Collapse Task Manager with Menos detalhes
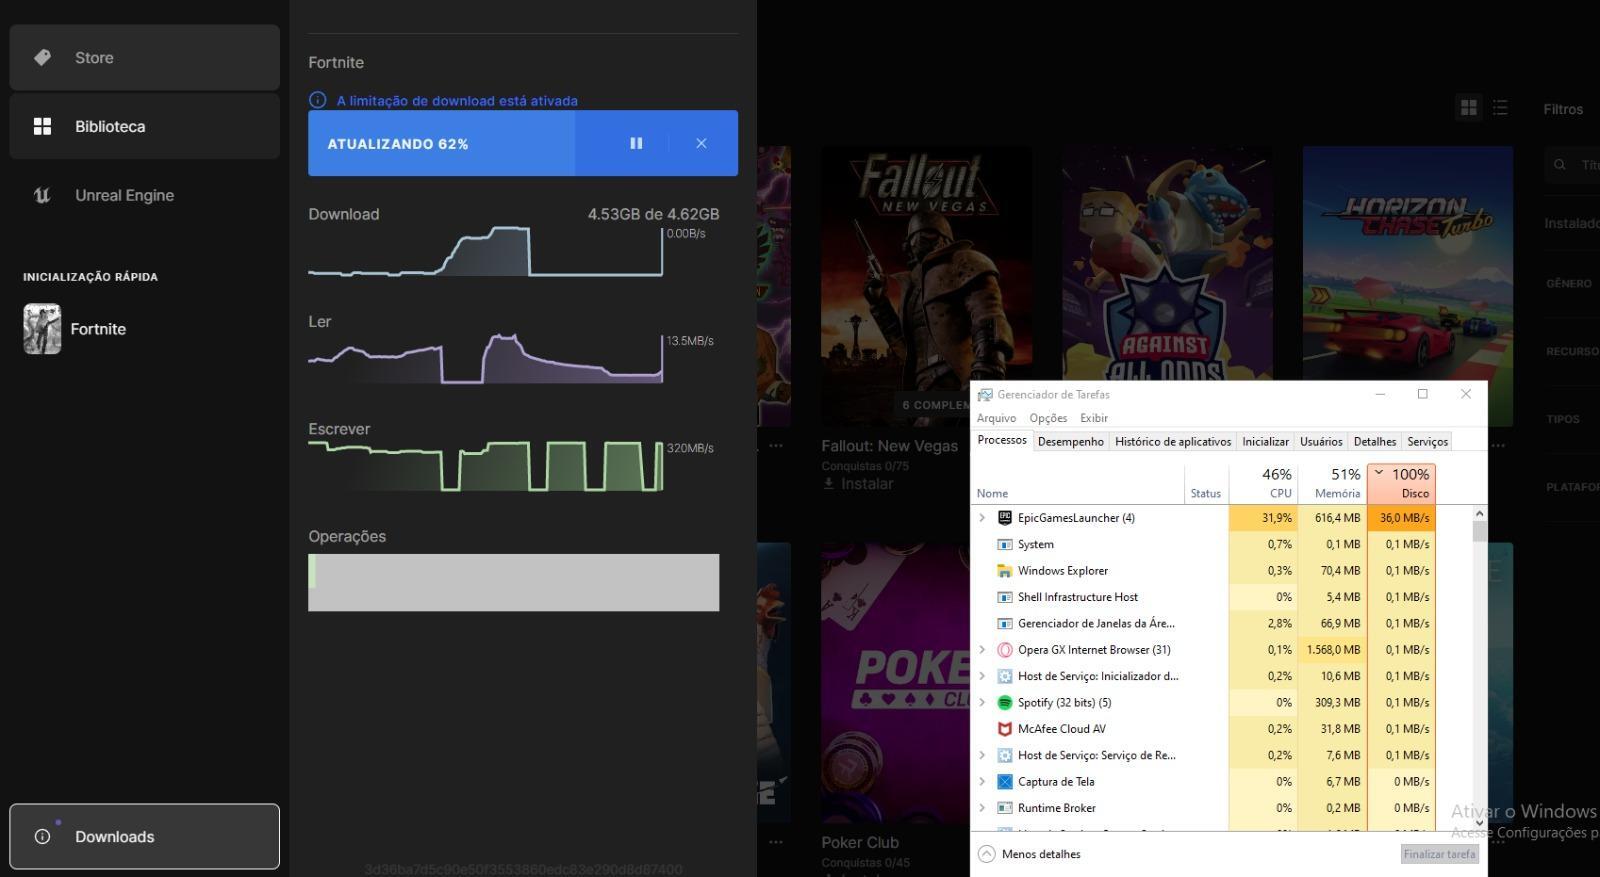 pyautogui.click(x=1030, y=854)
